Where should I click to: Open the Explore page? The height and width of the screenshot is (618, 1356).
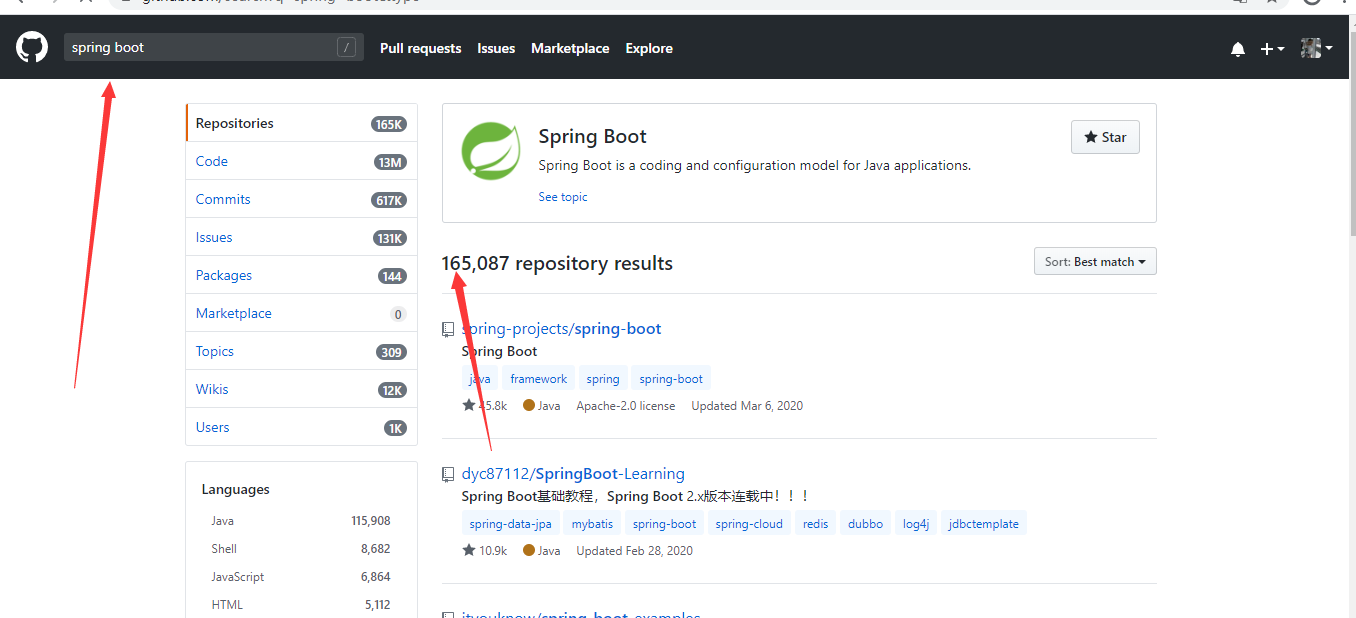pos(649,48)
